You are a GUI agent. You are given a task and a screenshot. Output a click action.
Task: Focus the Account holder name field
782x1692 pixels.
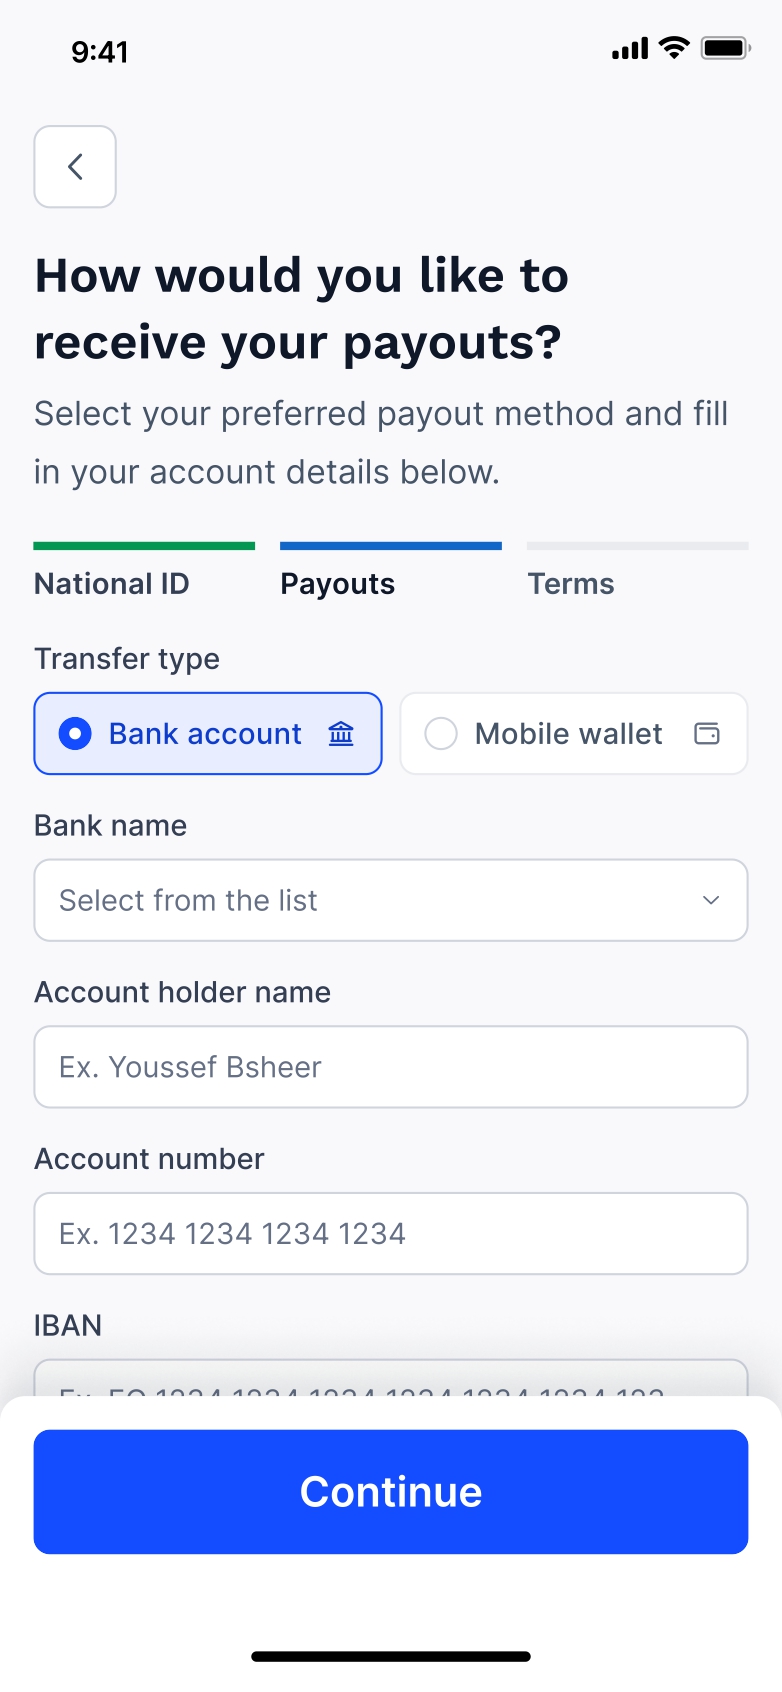[391, 1067]
